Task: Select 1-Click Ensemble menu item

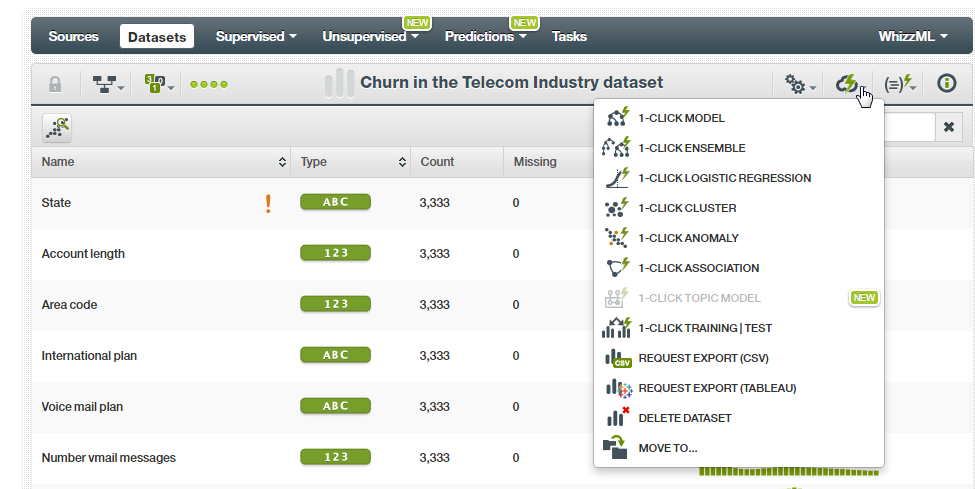Action: point(691,148)
